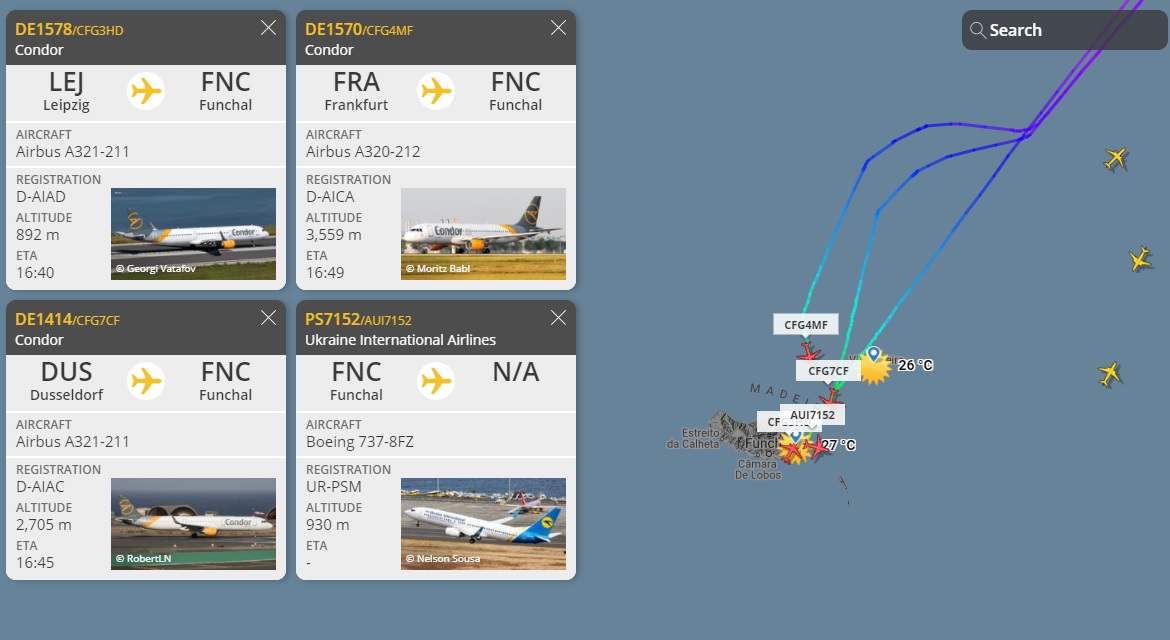
Task: Click the plane icon between FNC and N/A
Action: tap(436, 381)
